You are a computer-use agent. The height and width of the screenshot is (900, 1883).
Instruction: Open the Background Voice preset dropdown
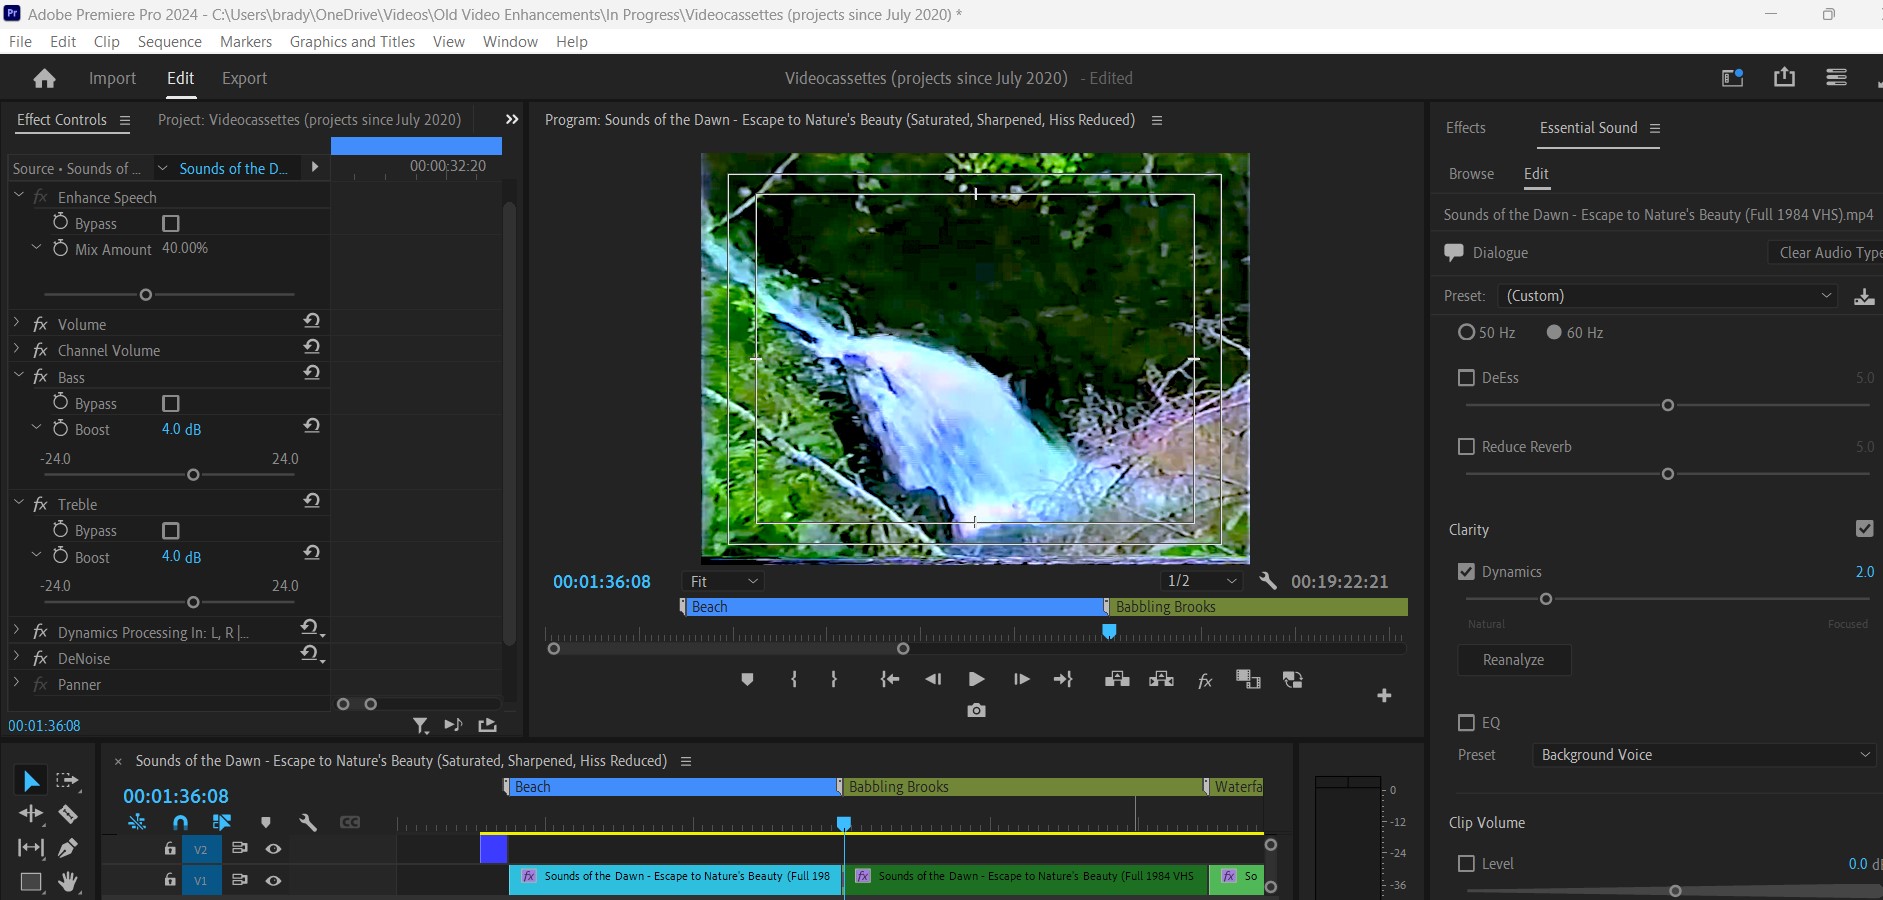pyautogui.click(x=1704, y=755)
